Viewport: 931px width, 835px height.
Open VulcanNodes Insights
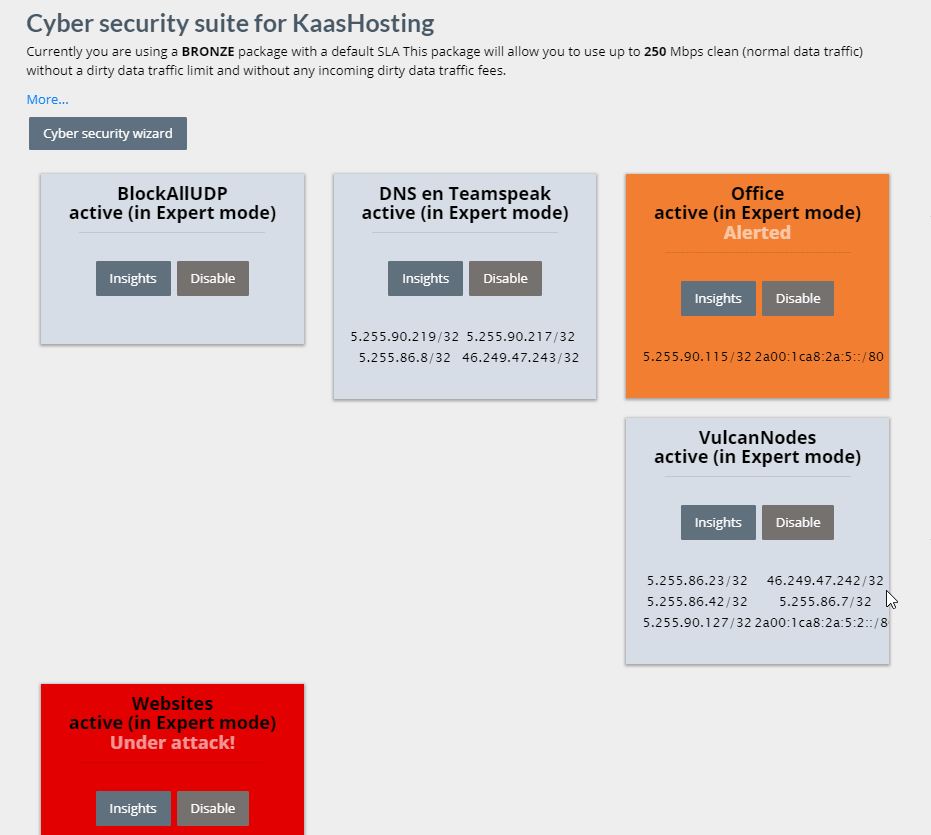(x=718, y=523)
